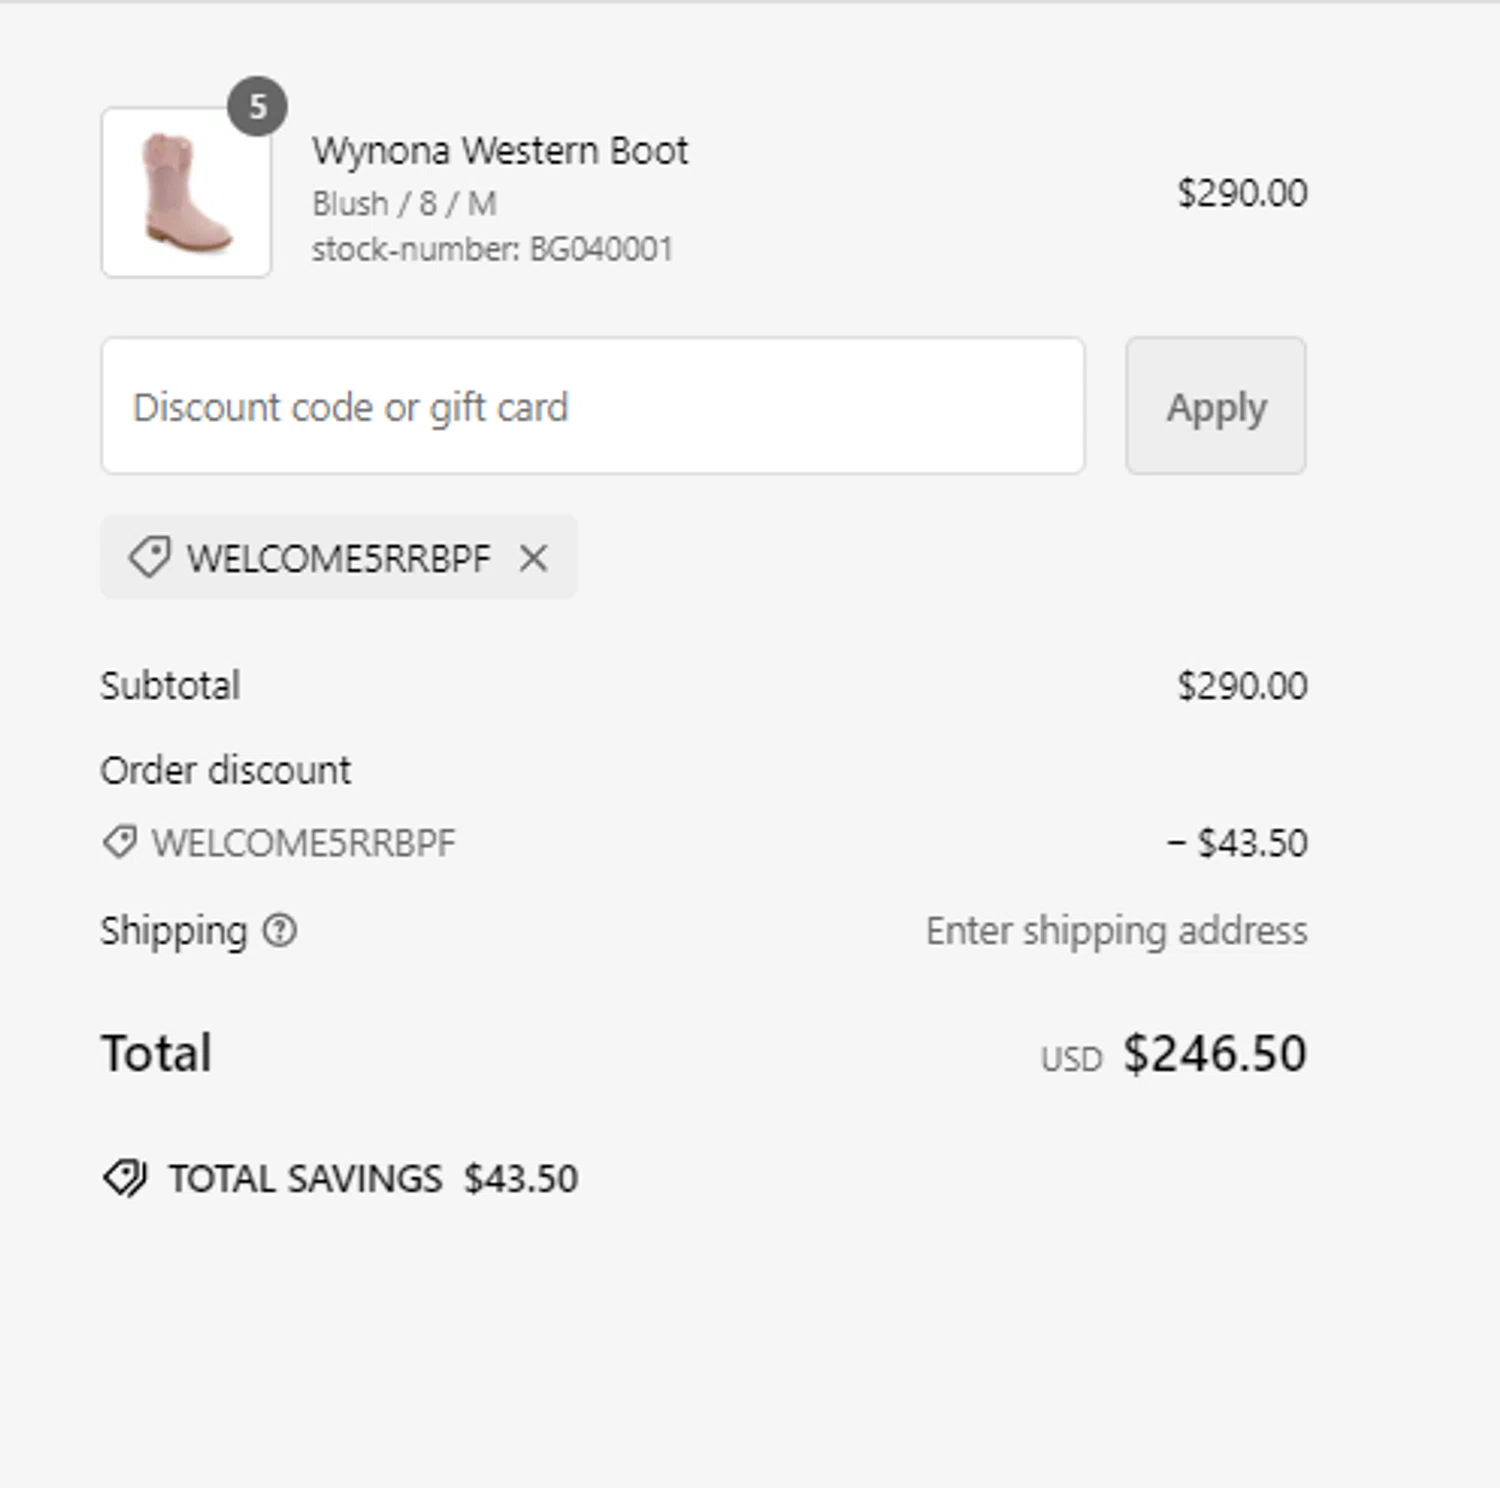Click the Wynona Western Boot product title
Screen dimensions: 1500x1488
tap(500, 151)
